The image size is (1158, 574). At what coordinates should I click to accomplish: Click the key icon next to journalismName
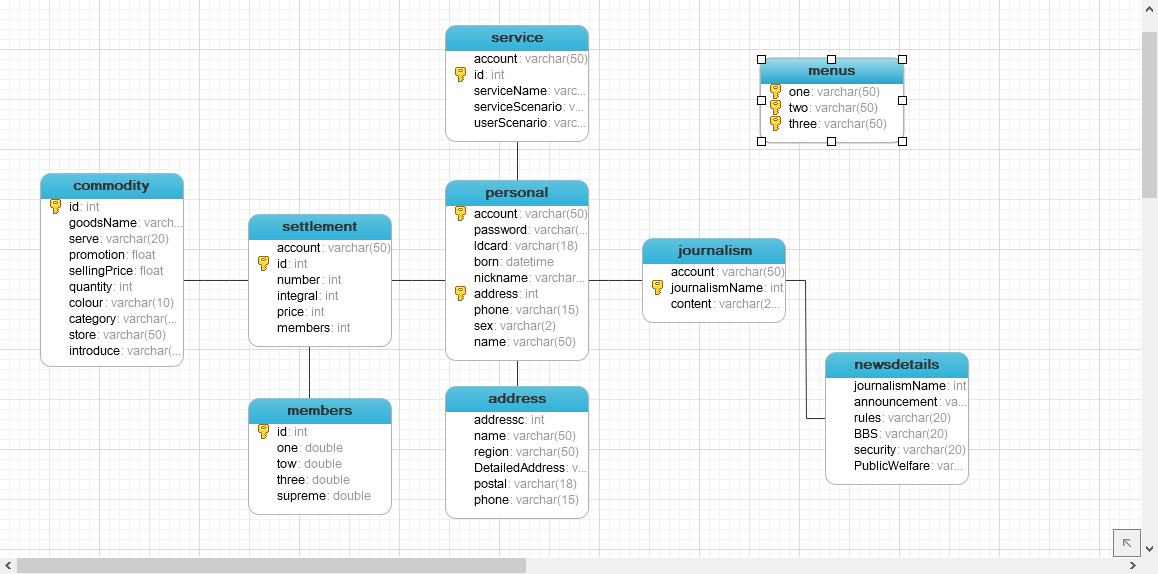pyautogui.click(x=658, y=288)
